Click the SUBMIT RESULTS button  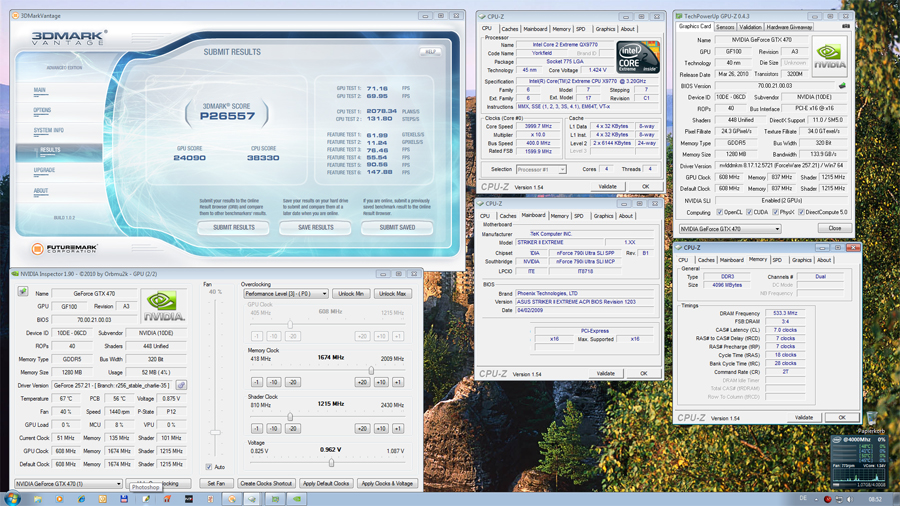pyautogui.click(x=234, y=228)
